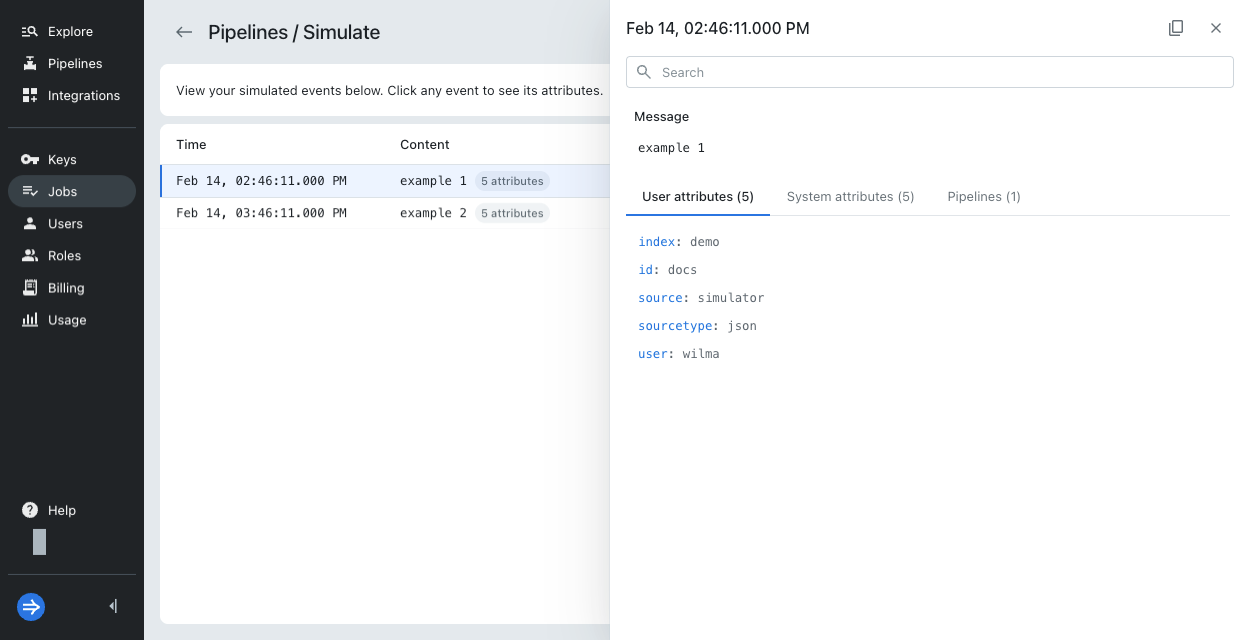Copy the event details to clipboard
Screen dimensions: 1250x640
click(1176, 28)
